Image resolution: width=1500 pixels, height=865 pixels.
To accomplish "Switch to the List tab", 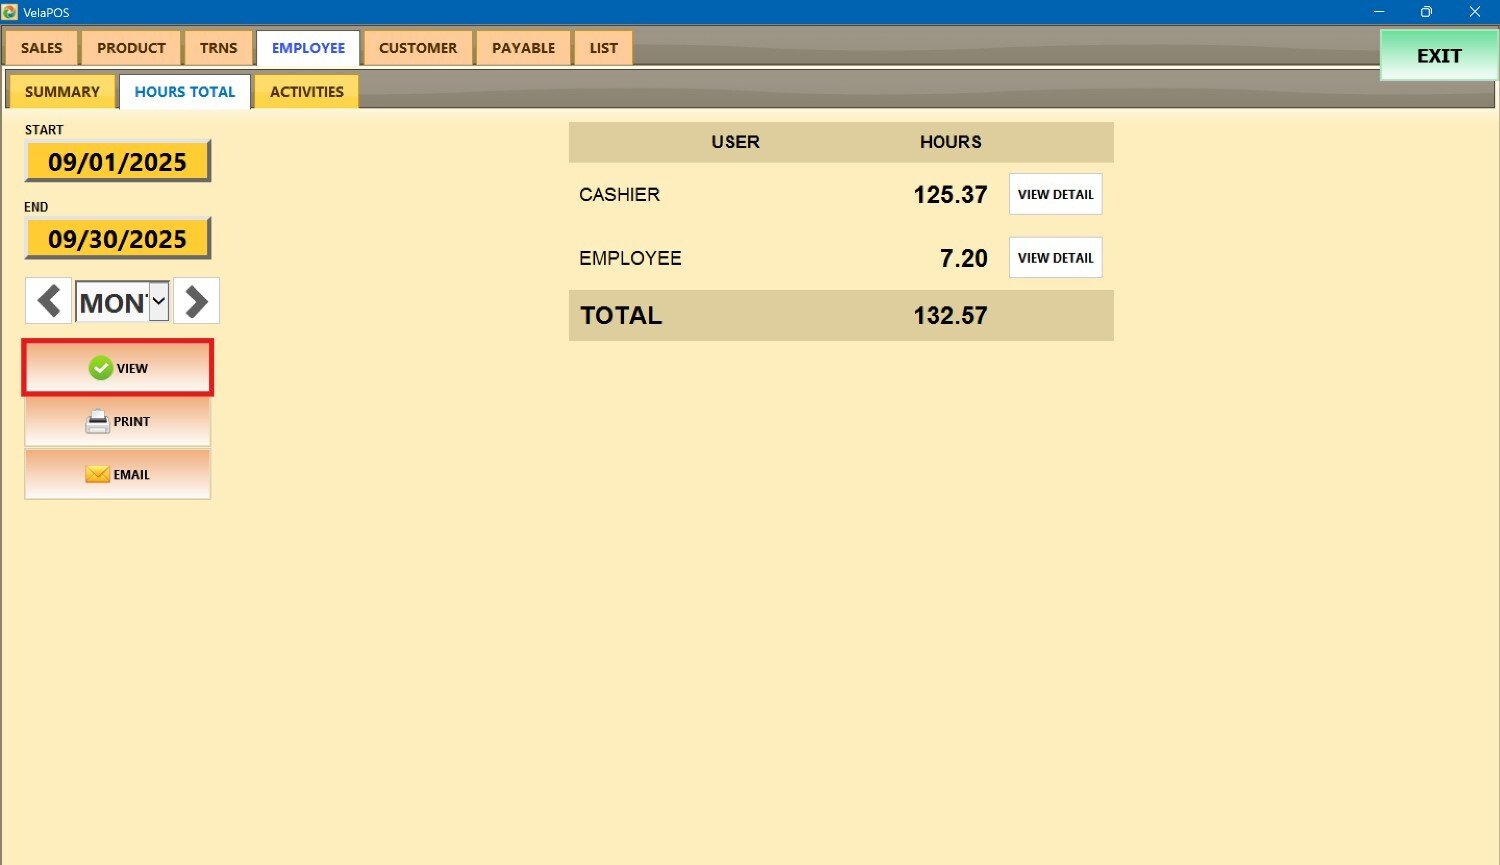I will (x=603, y=48).
